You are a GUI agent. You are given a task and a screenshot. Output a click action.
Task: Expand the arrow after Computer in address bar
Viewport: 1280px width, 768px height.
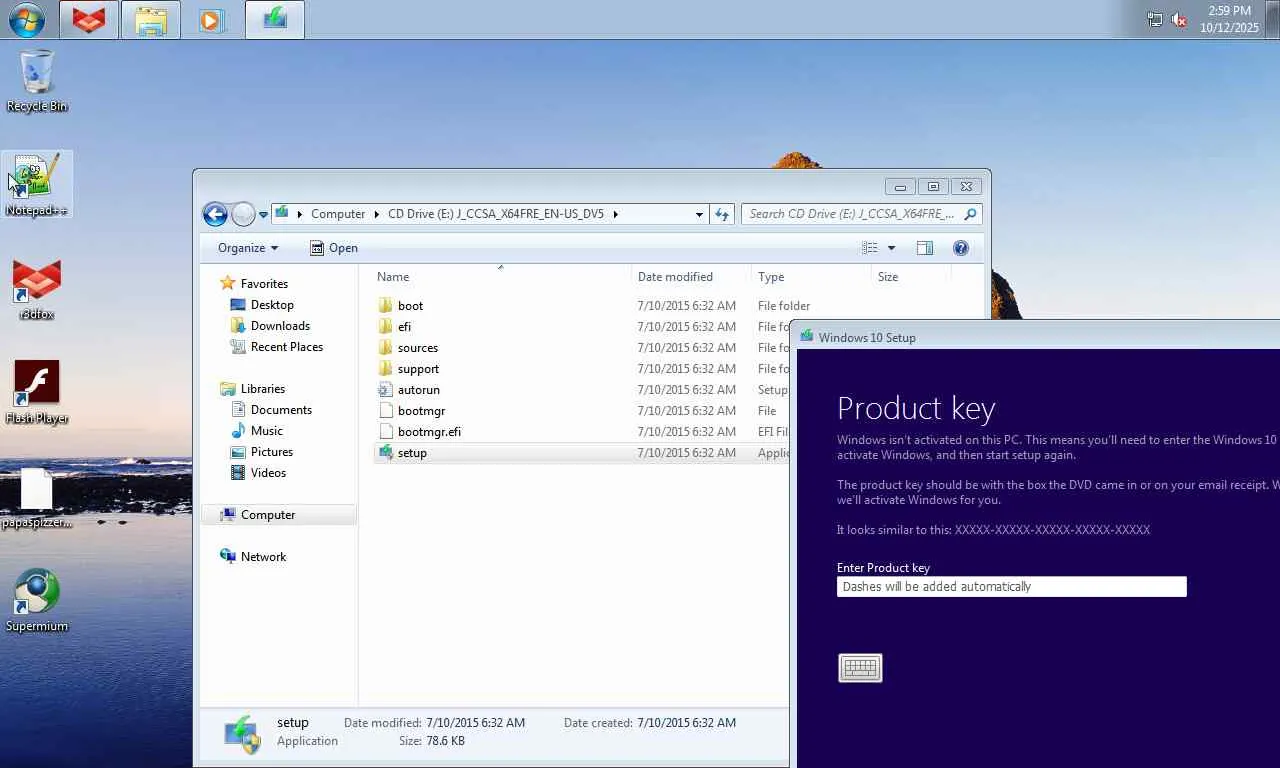click(377, 214)
